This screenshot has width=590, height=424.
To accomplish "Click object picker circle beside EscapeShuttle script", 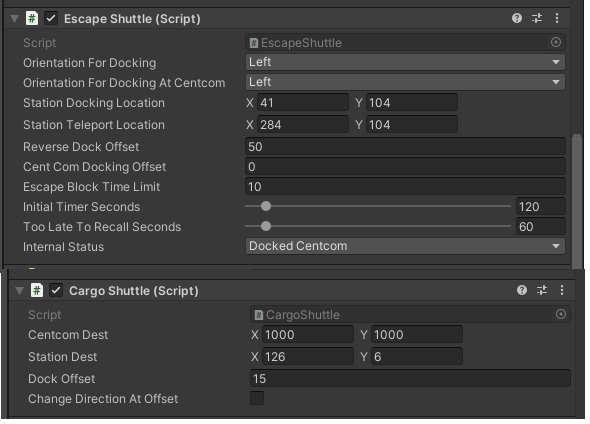I will click(x=556, y=42).
